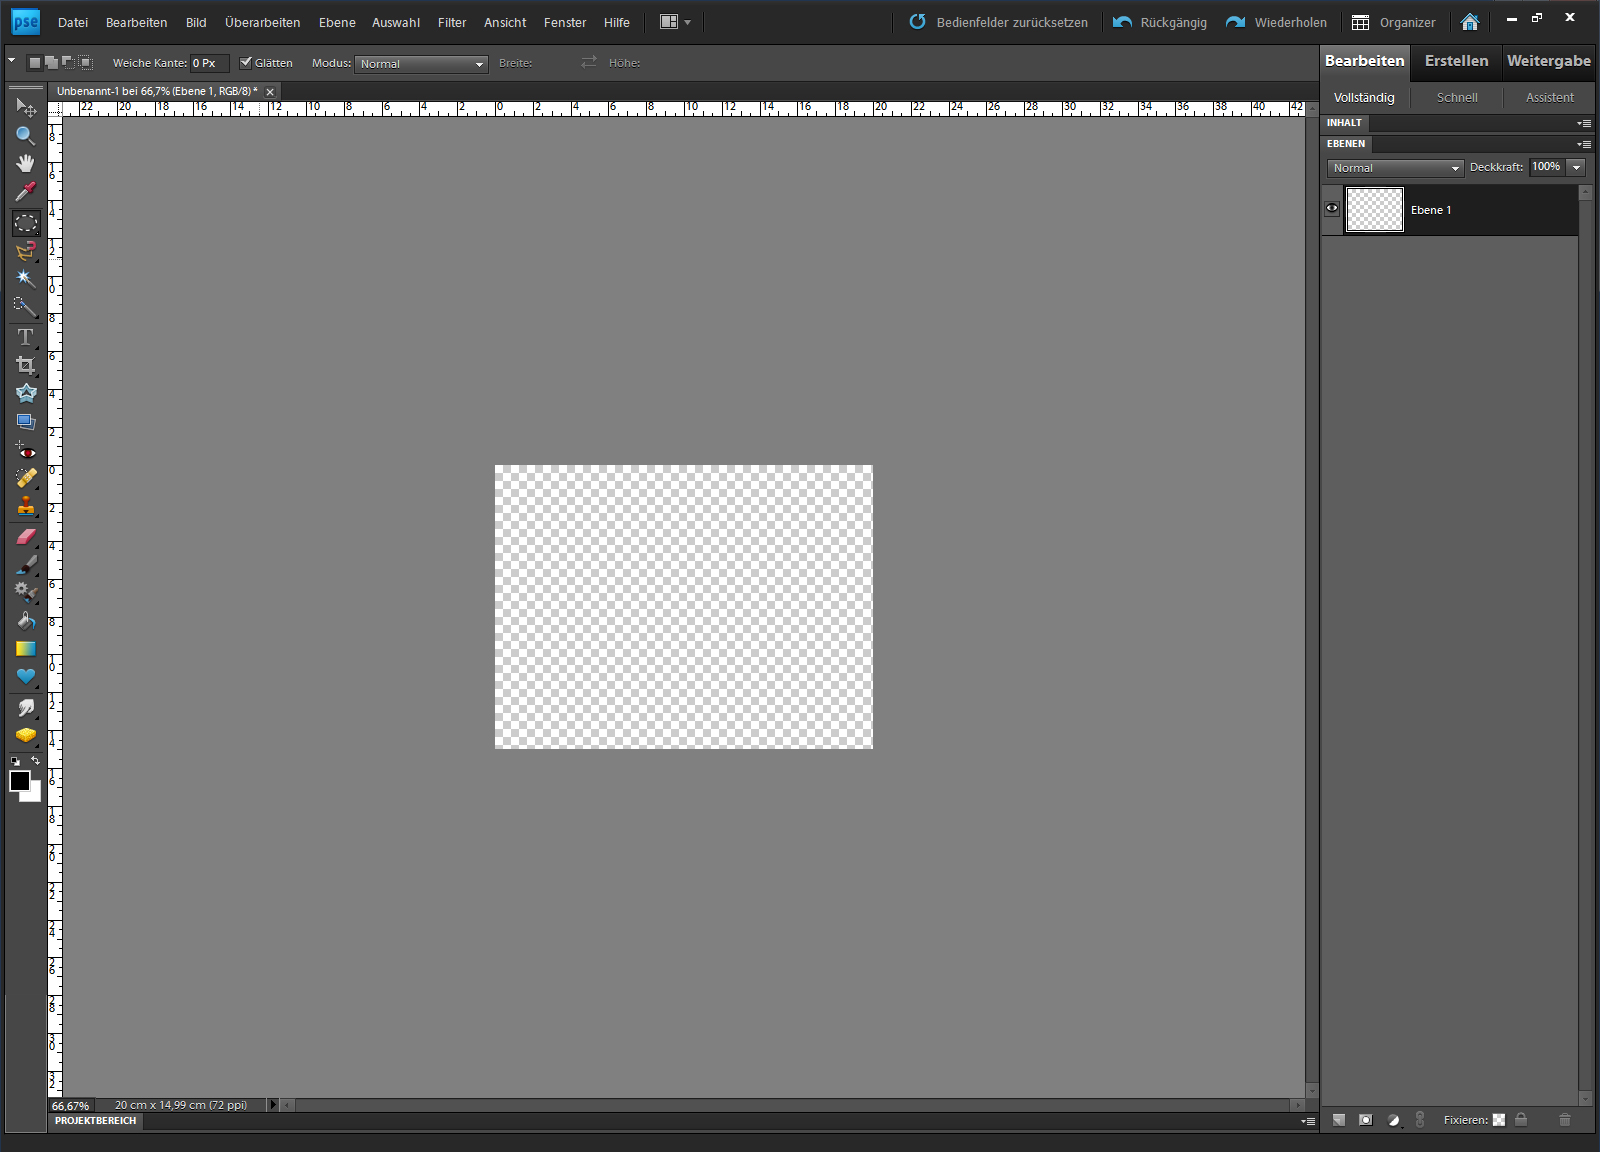Select the Eraser tool
This screenshot has width=1600, height=1152.
[26, 537]
